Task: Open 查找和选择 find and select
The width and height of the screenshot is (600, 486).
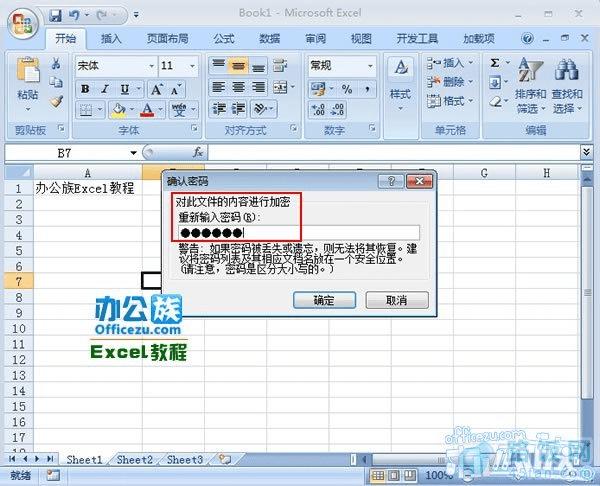Action: 567,86
